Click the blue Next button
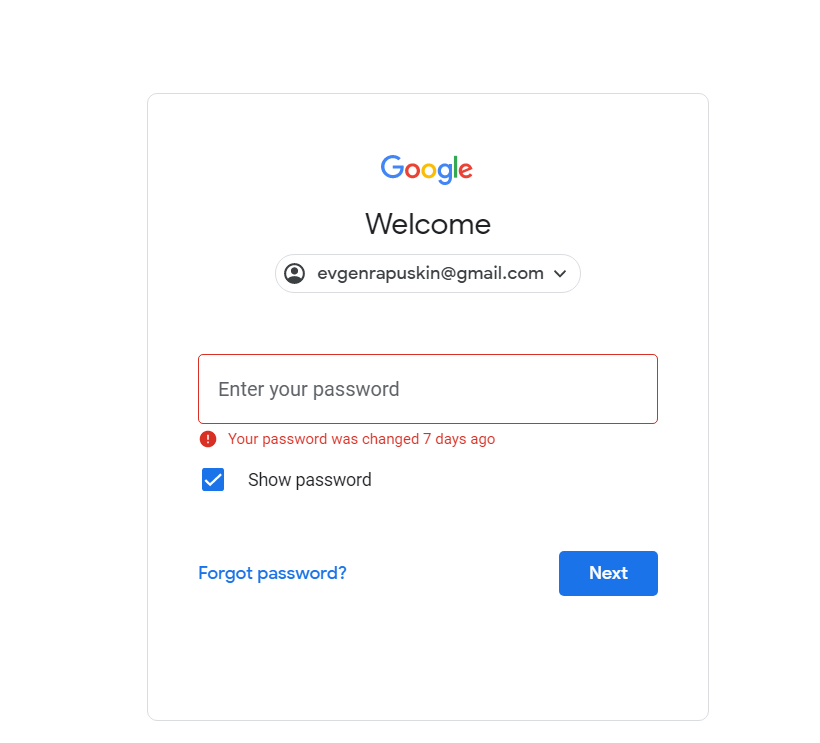Screen dimensions: 820x743 point(608,573)
